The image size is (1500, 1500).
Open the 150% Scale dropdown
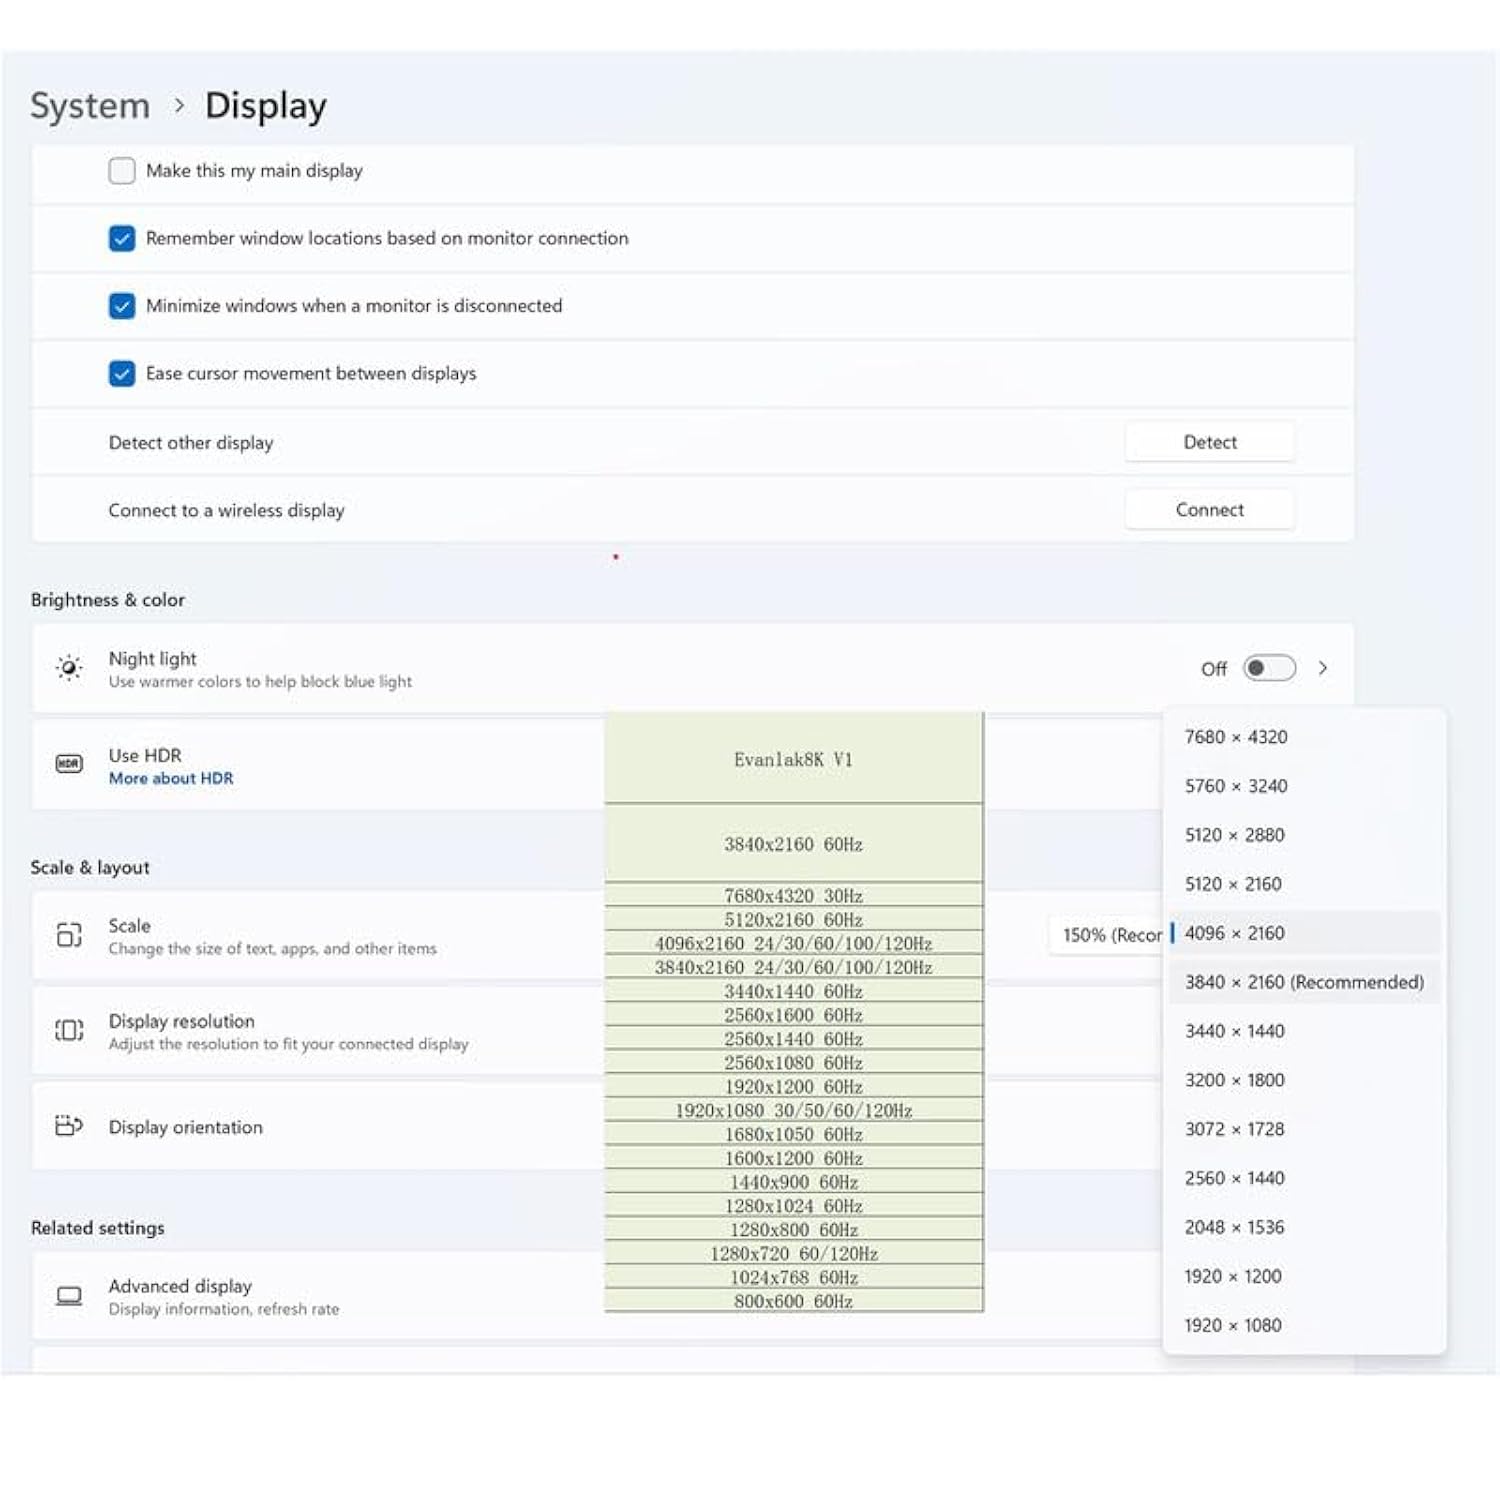coord(1108,935)
